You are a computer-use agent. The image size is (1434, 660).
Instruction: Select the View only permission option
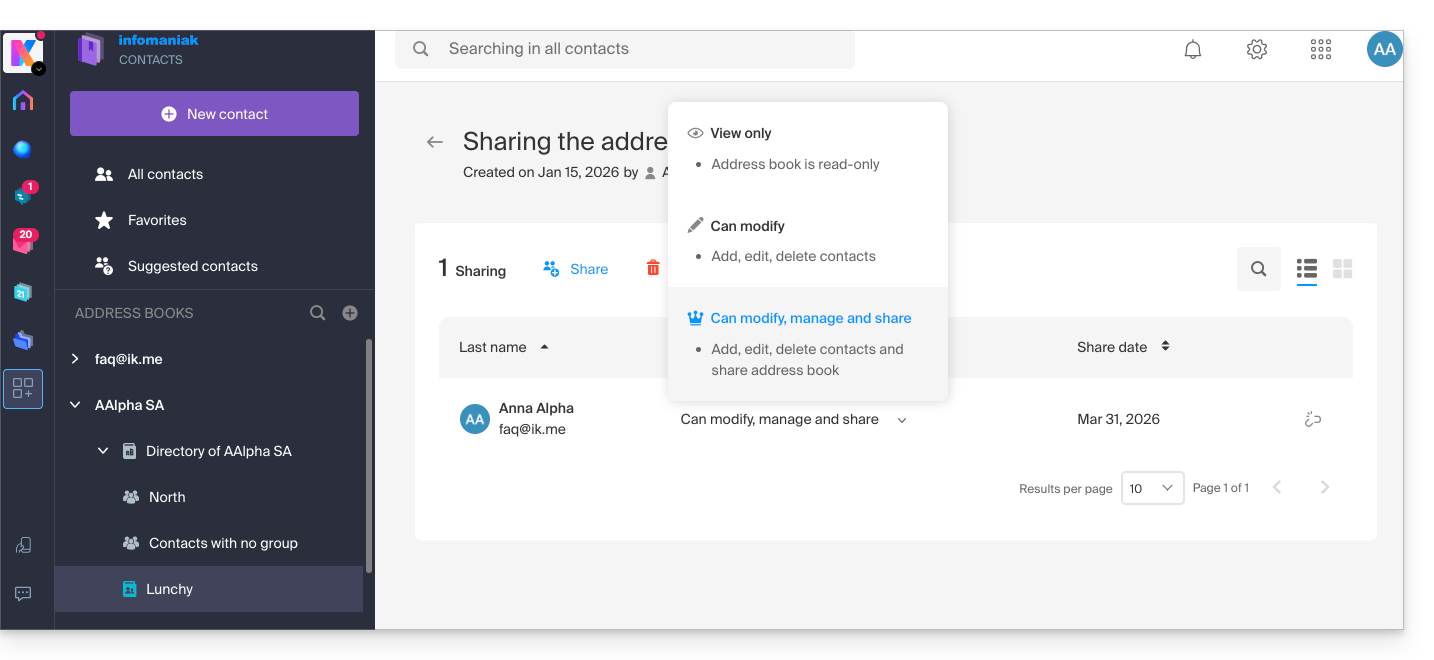[740, 133]
